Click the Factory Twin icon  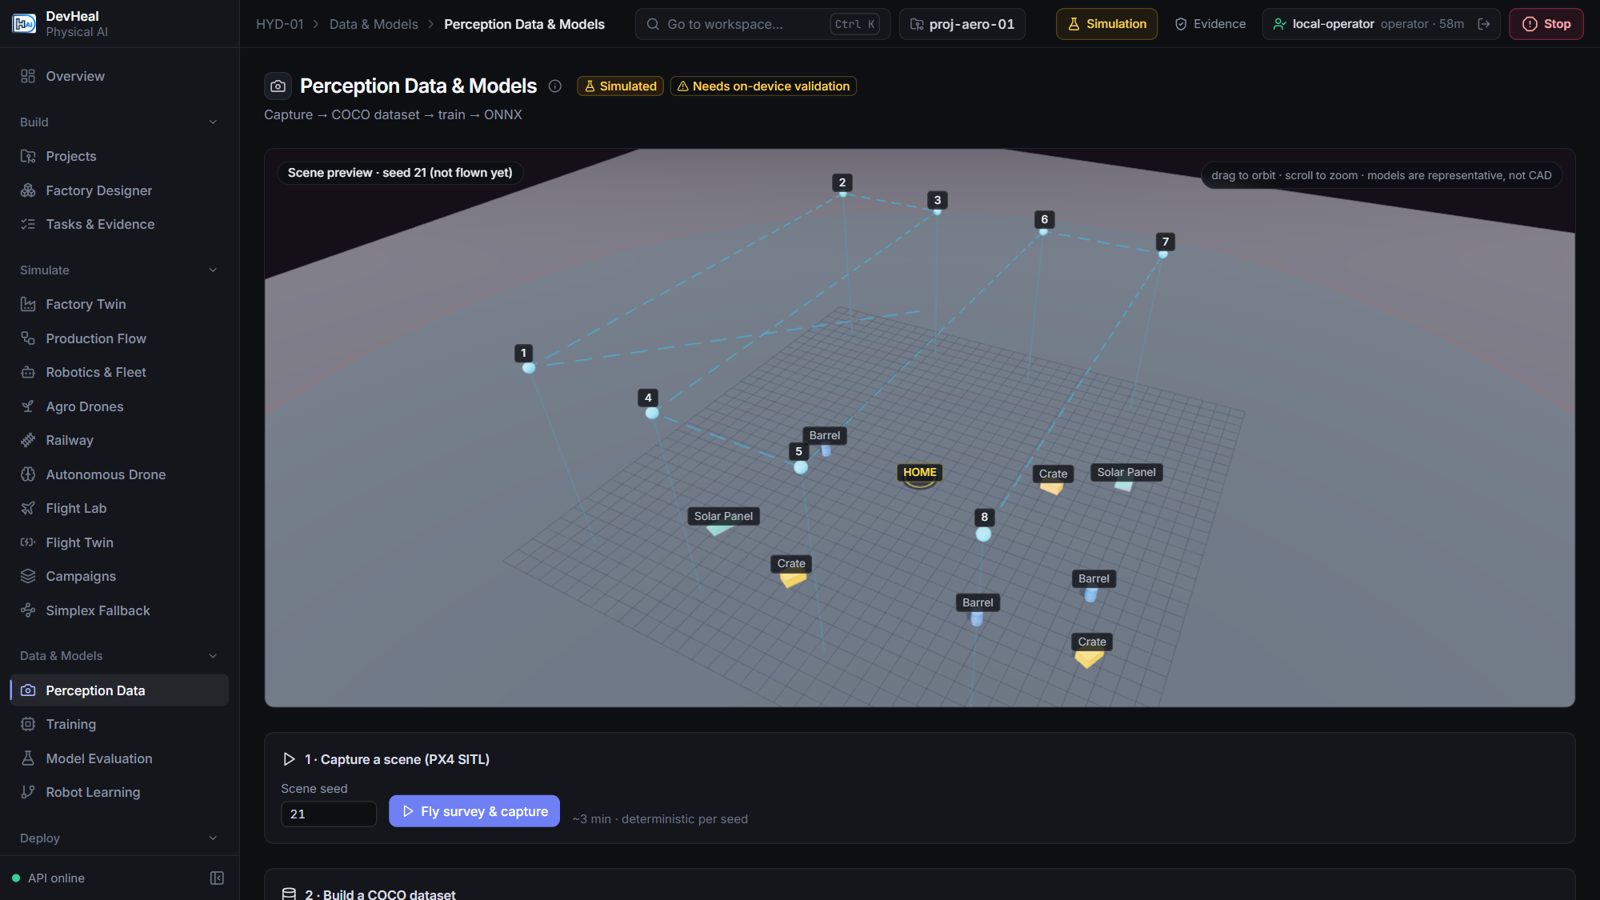click(28, 304)
